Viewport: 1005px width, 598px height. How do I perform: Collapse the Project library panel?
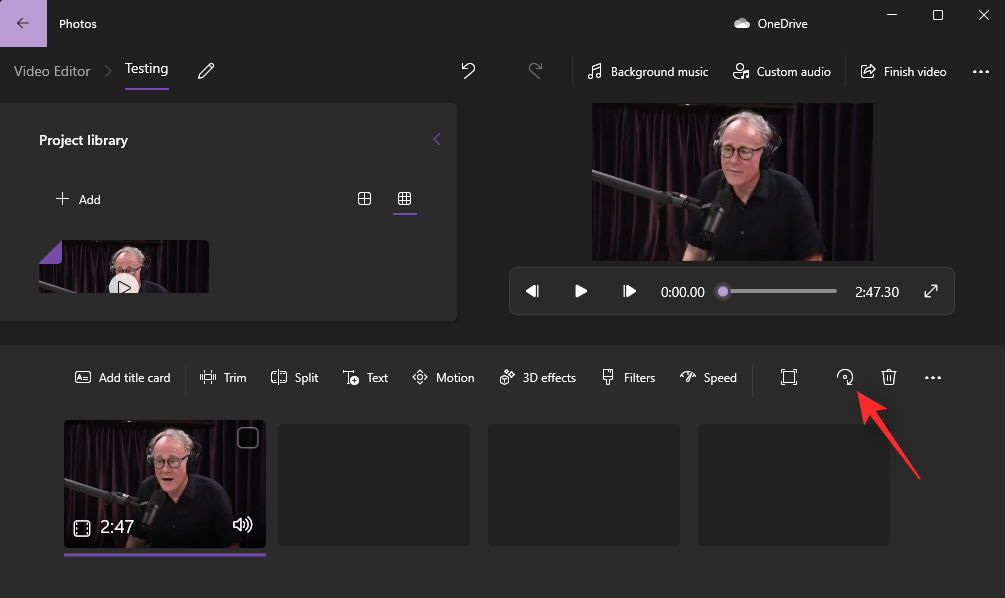pyautogui.click(x=436, y=139)
